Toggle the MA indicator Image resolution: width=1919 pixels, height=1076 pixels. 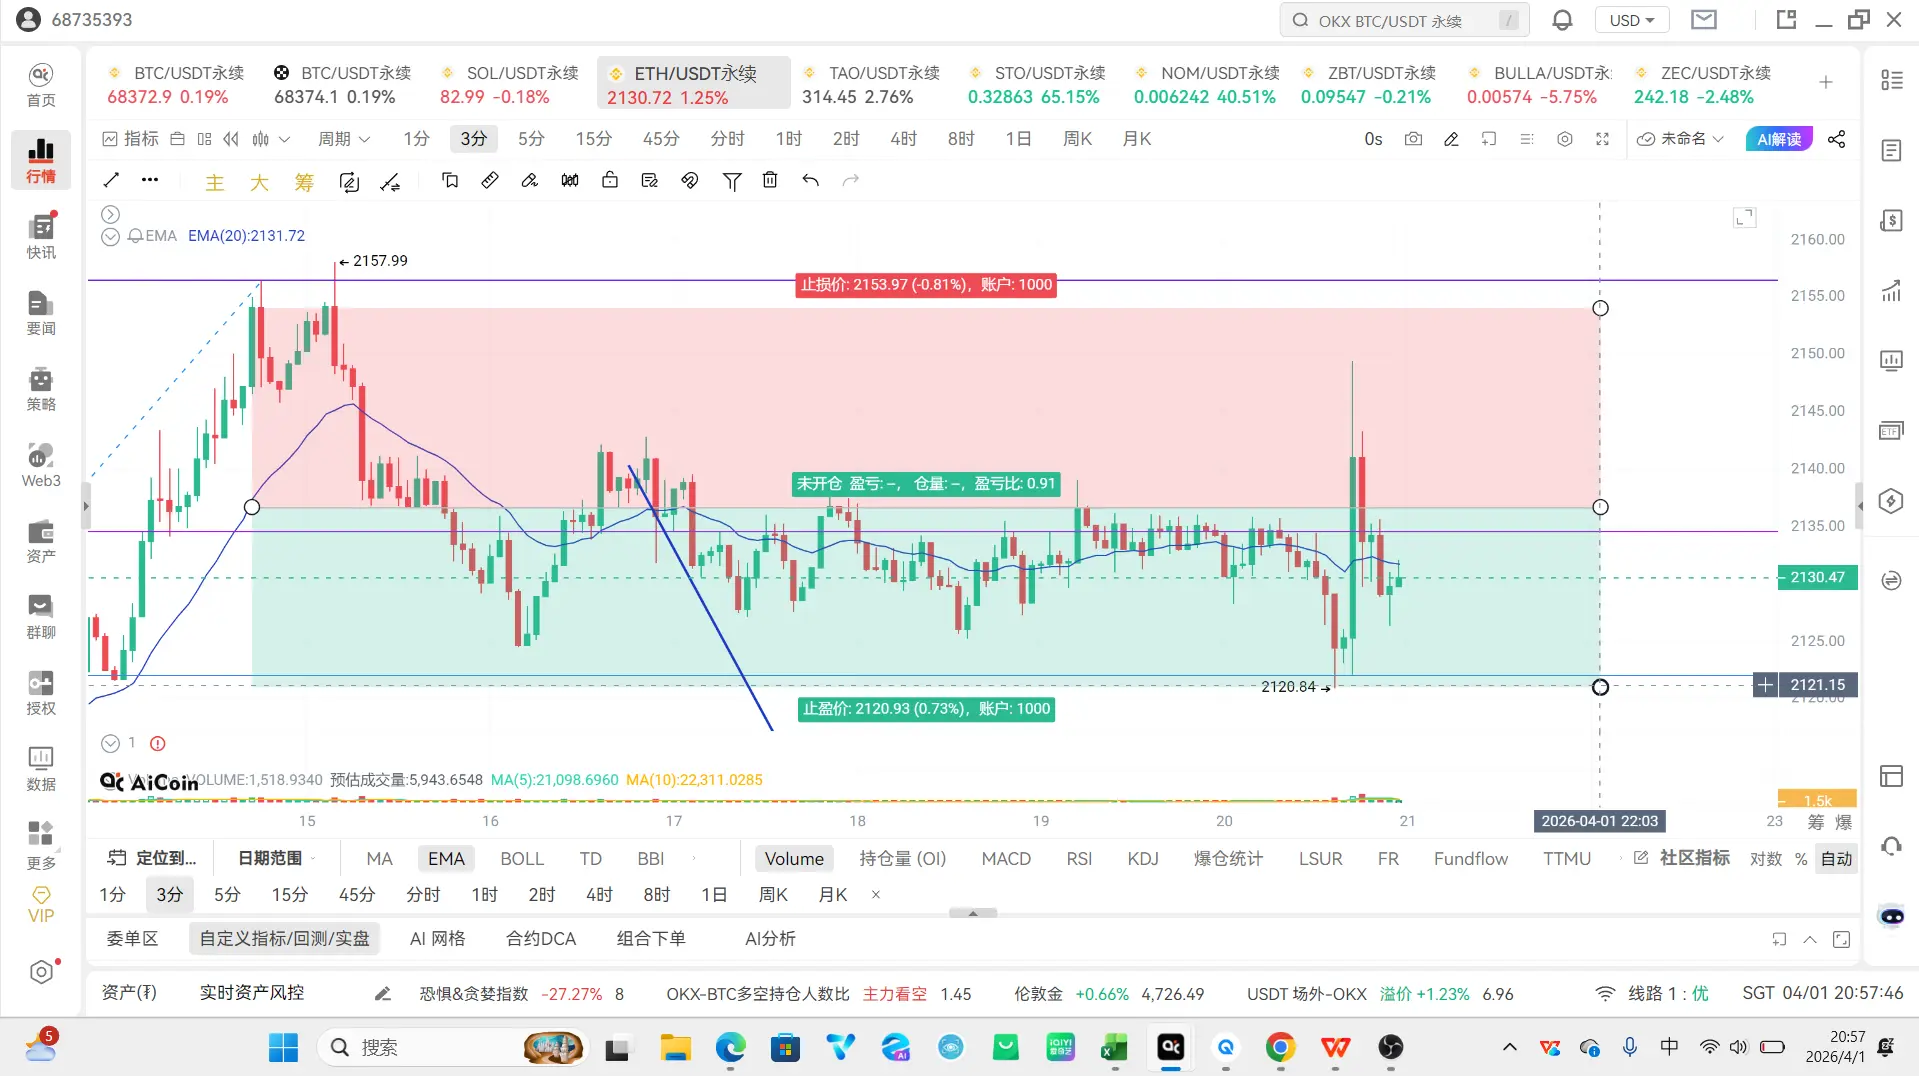[379, 859]
